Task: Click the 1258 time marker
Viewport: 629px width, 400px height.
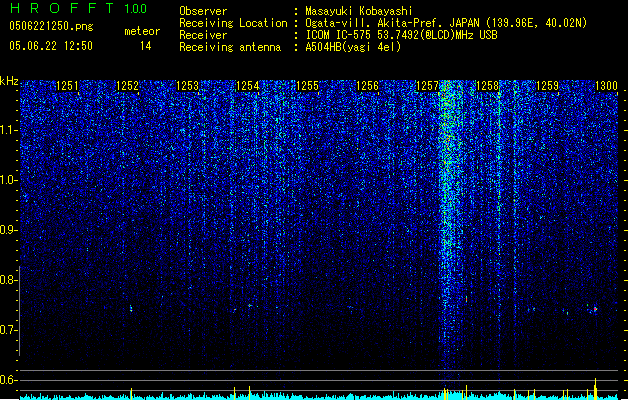Action: (487, 86)
